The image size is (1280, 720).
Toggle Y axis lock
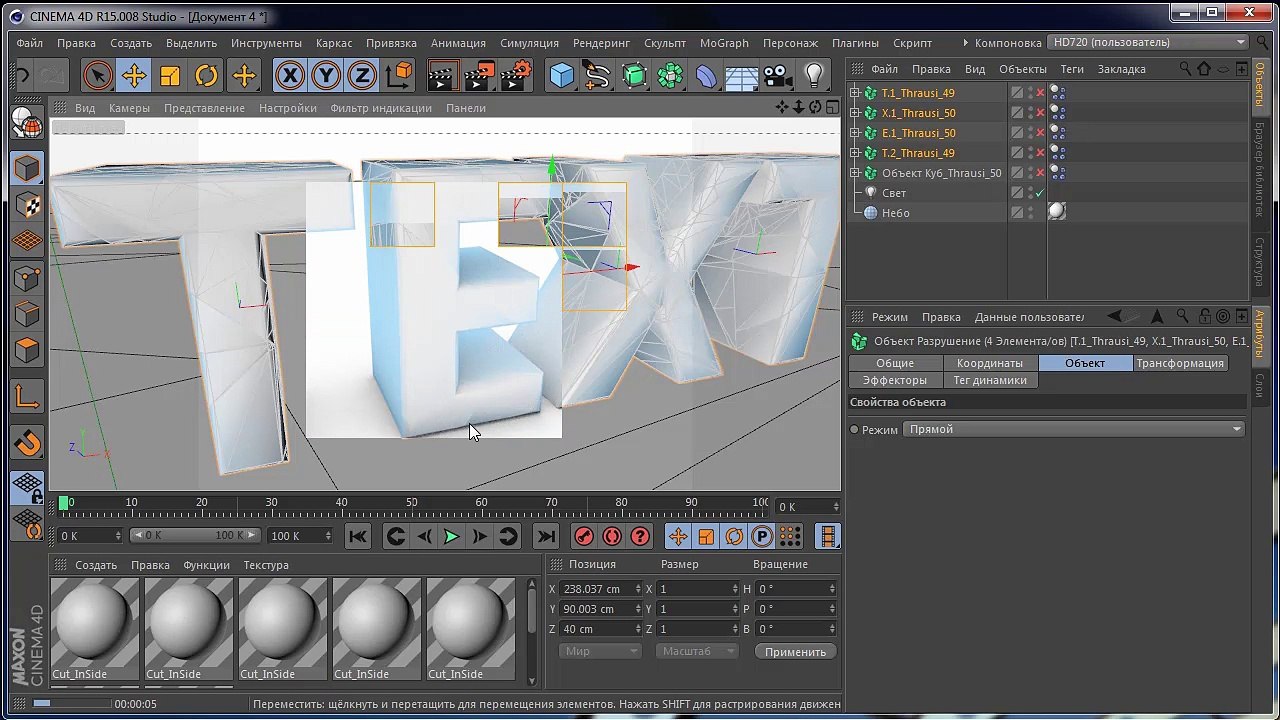pyautogui.click(x=325, y=76)
